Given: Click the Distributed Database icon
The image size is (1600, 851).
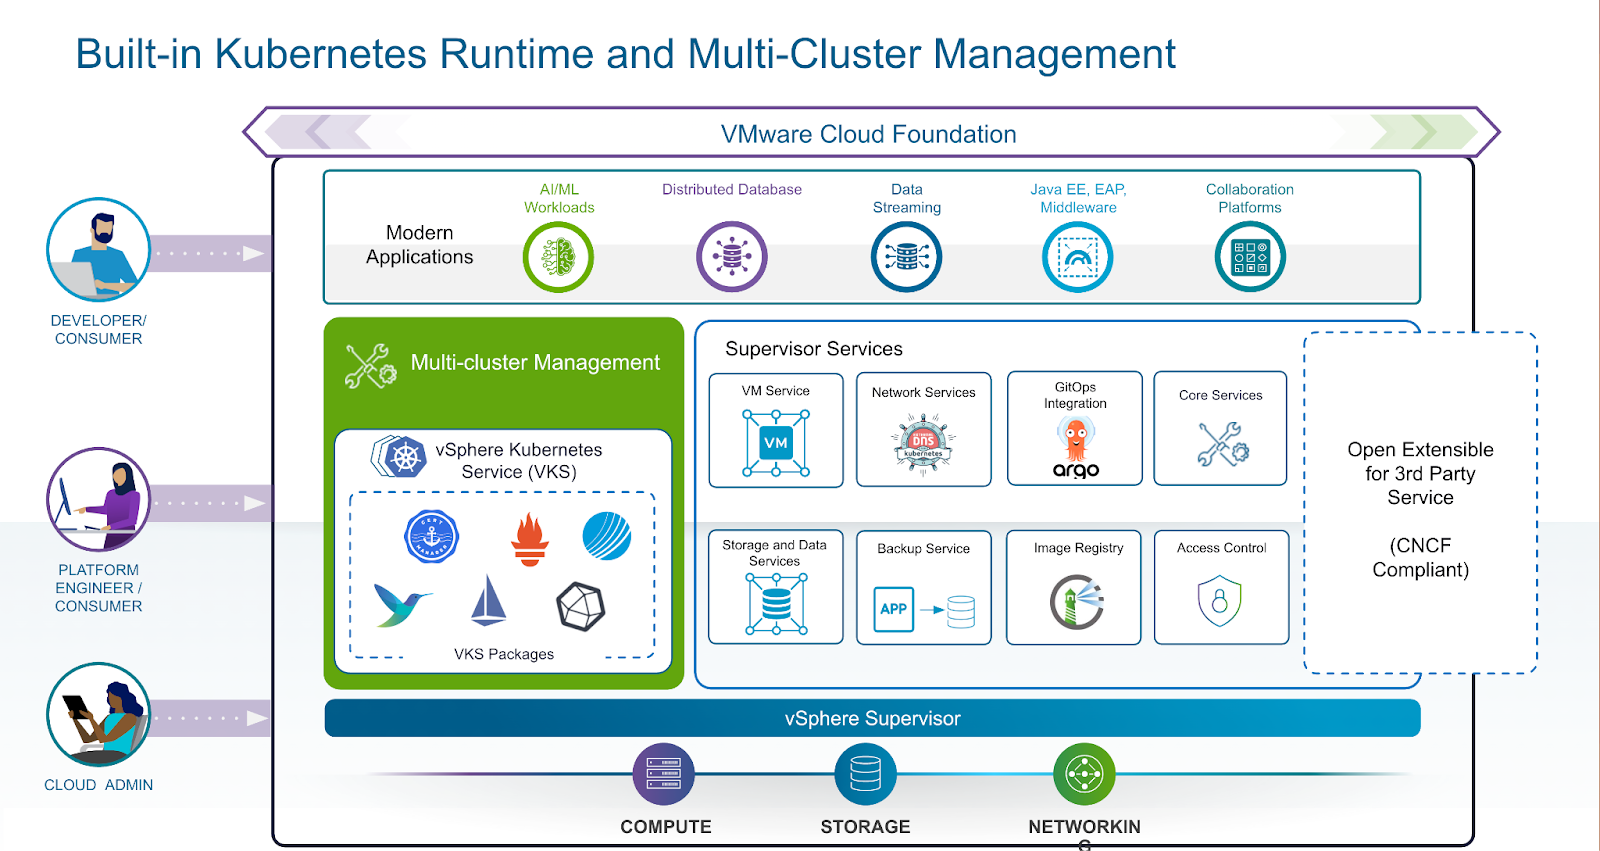Looking at the screenshot, I should coord(732,257).
